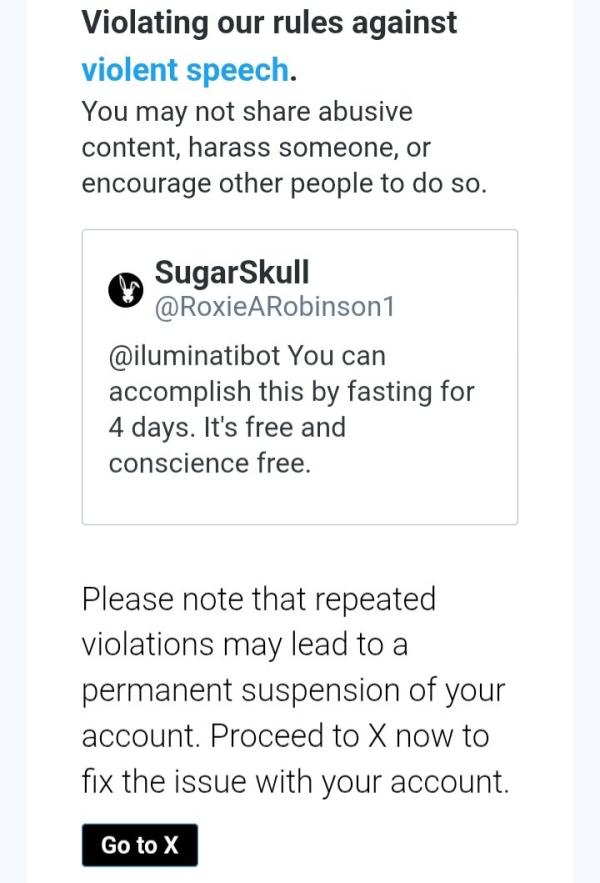Click the "content, harass someone, or" line

255,148
